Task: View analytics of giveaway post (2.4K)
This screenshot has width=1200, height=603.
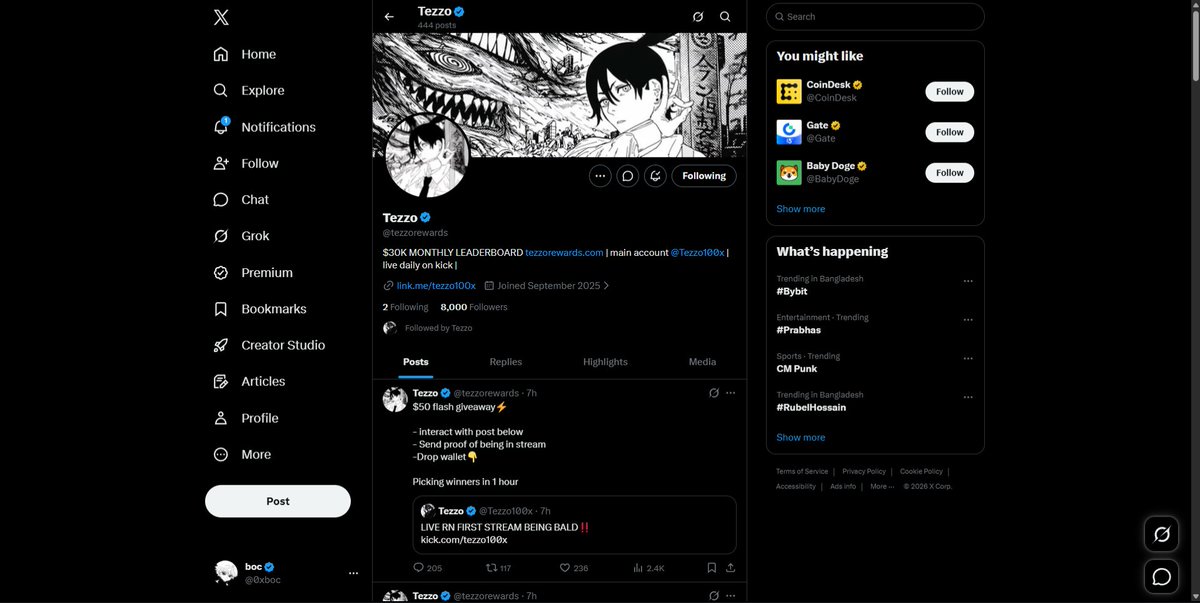Action: pos(648,567)
